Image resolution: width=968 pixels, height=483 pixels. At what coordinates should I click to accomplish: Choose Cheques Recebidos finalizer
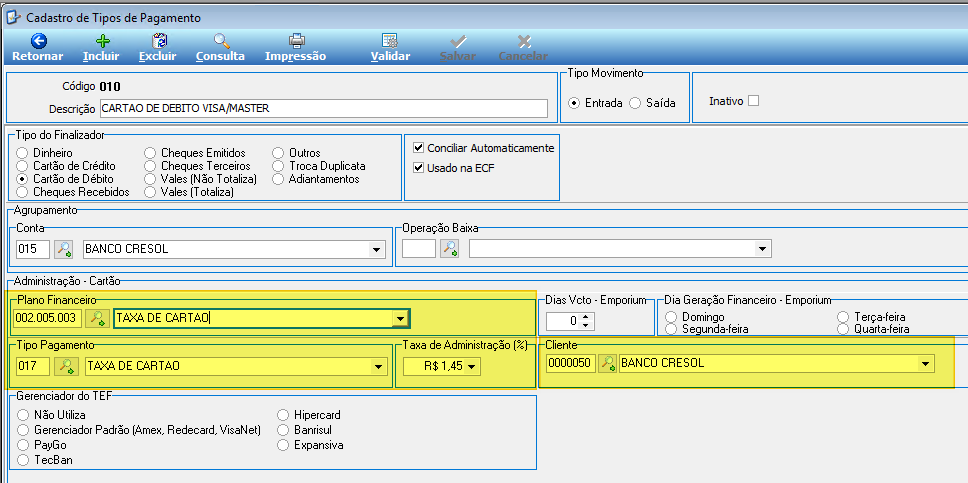click(x=22, y=192)
